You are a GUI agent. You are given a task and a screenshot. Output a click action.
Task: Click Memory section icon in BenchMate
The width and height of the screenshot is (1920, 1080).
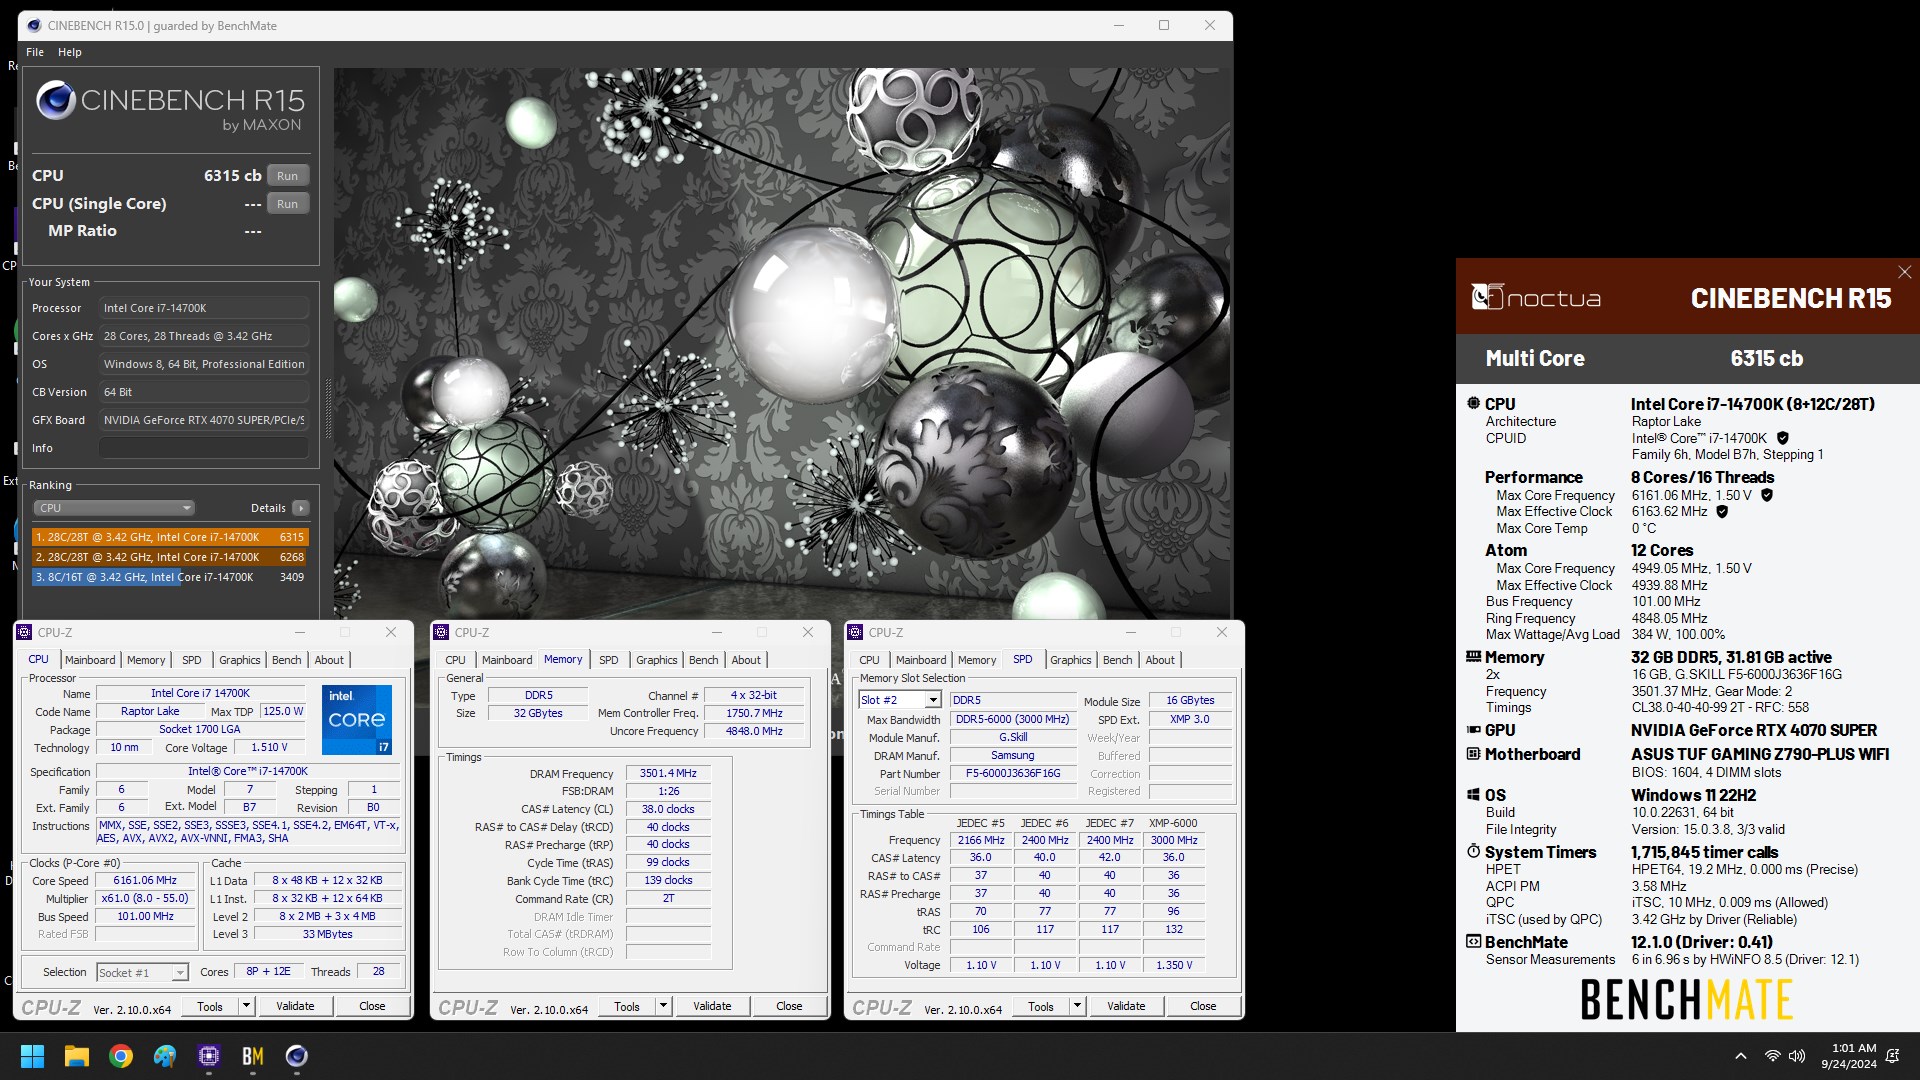click(1473, 657)
